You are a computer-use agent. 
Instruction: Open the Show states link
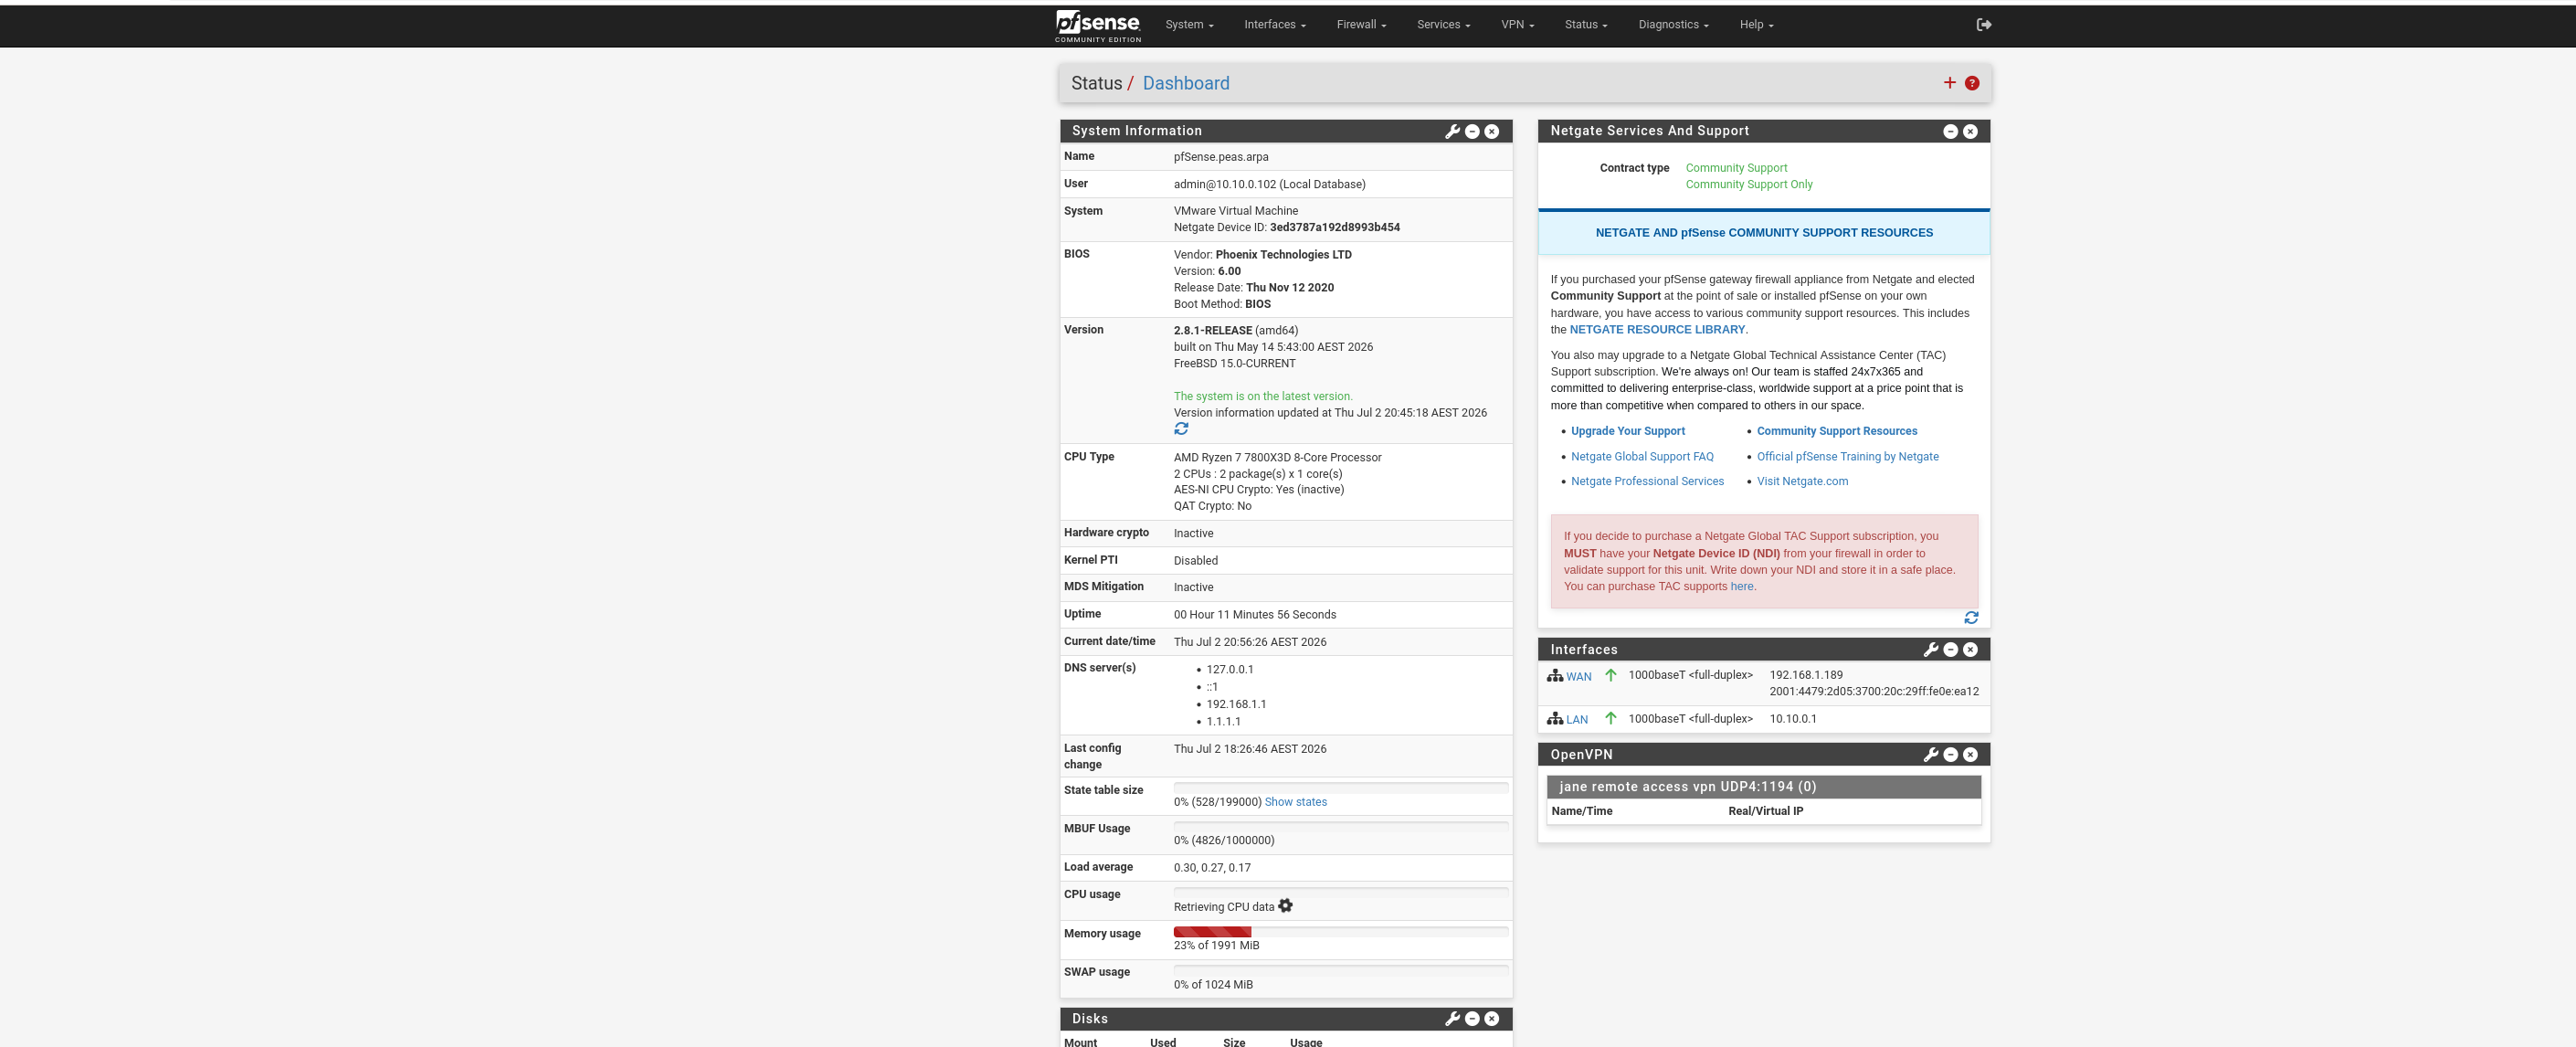point(1295,802)
